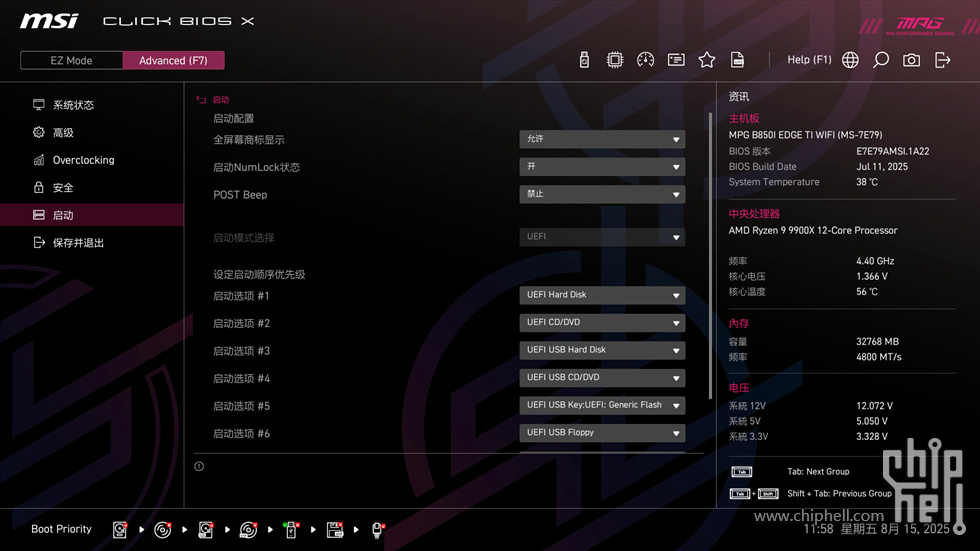
Task: Click the greyed 启动模式选择 UEFI dropdown
Action: coord(602,237)
